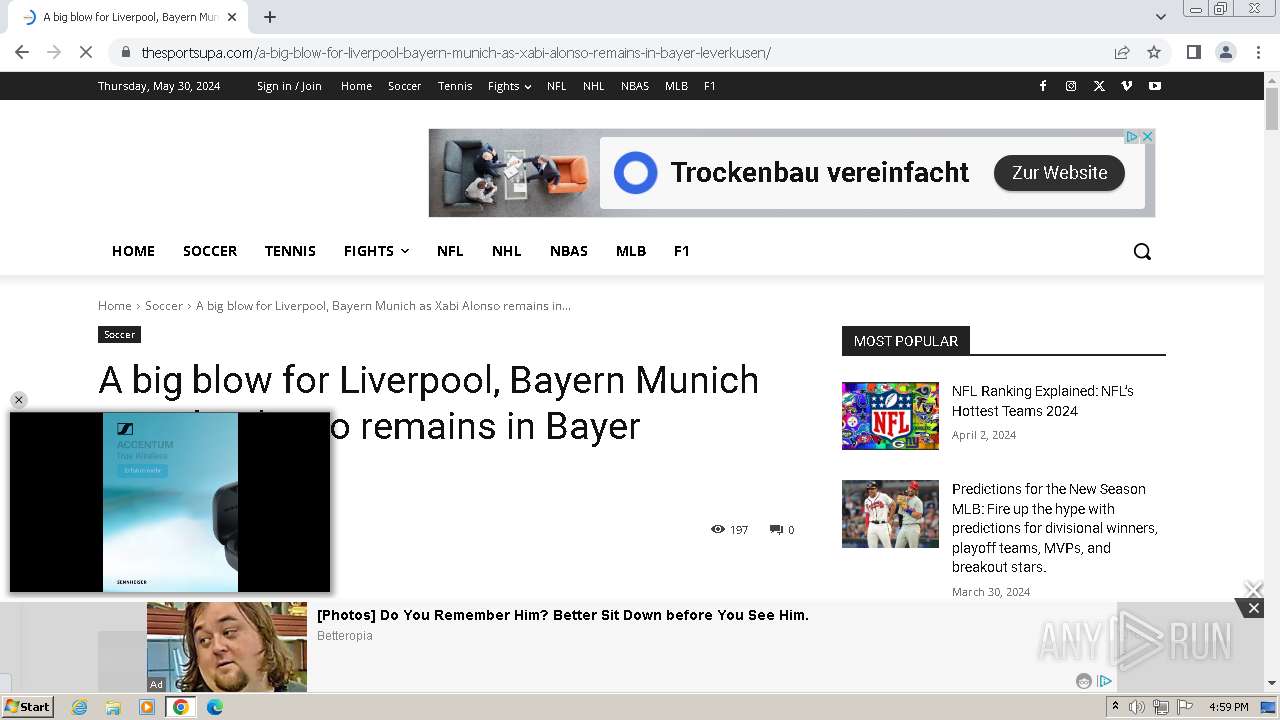Open the browser side panel icon
The height and width of the screenshot is (720, 1280).
(x=1193, y=52)
